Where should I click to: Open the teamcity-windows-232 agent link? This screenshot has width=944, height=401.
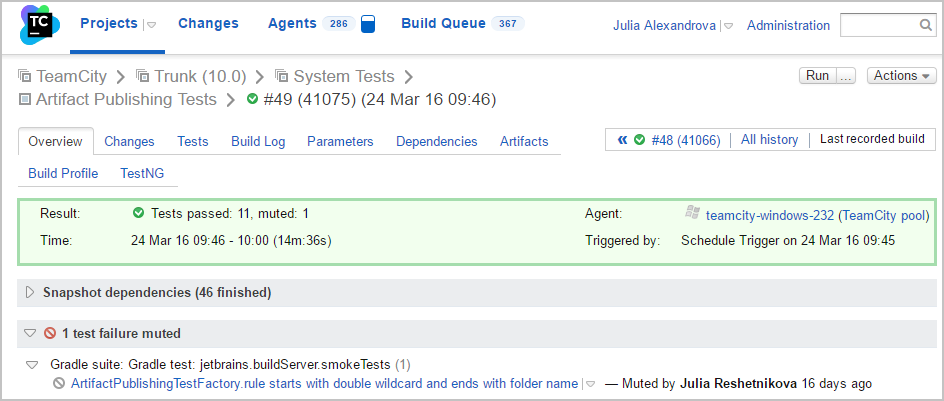pos(770,215)
